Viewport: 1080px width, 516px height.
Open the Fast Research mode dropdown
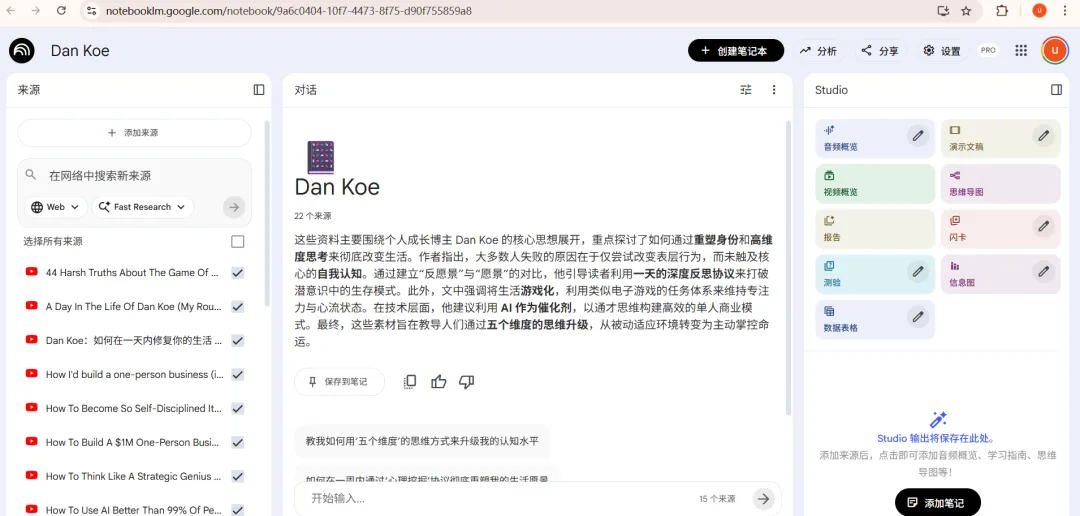(x=143, y=207)
